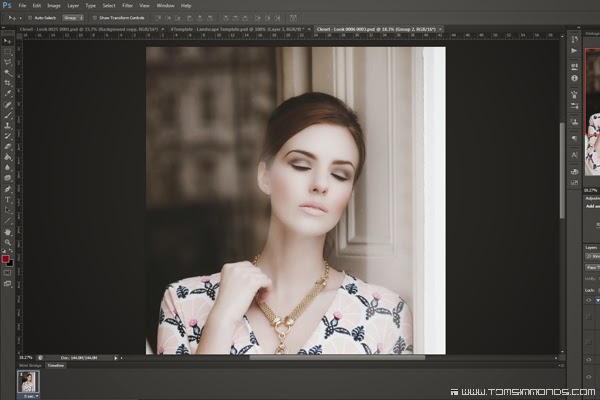
Task: Close the Closet - Look 0006 document tab
Action: [x=440, y=29]
